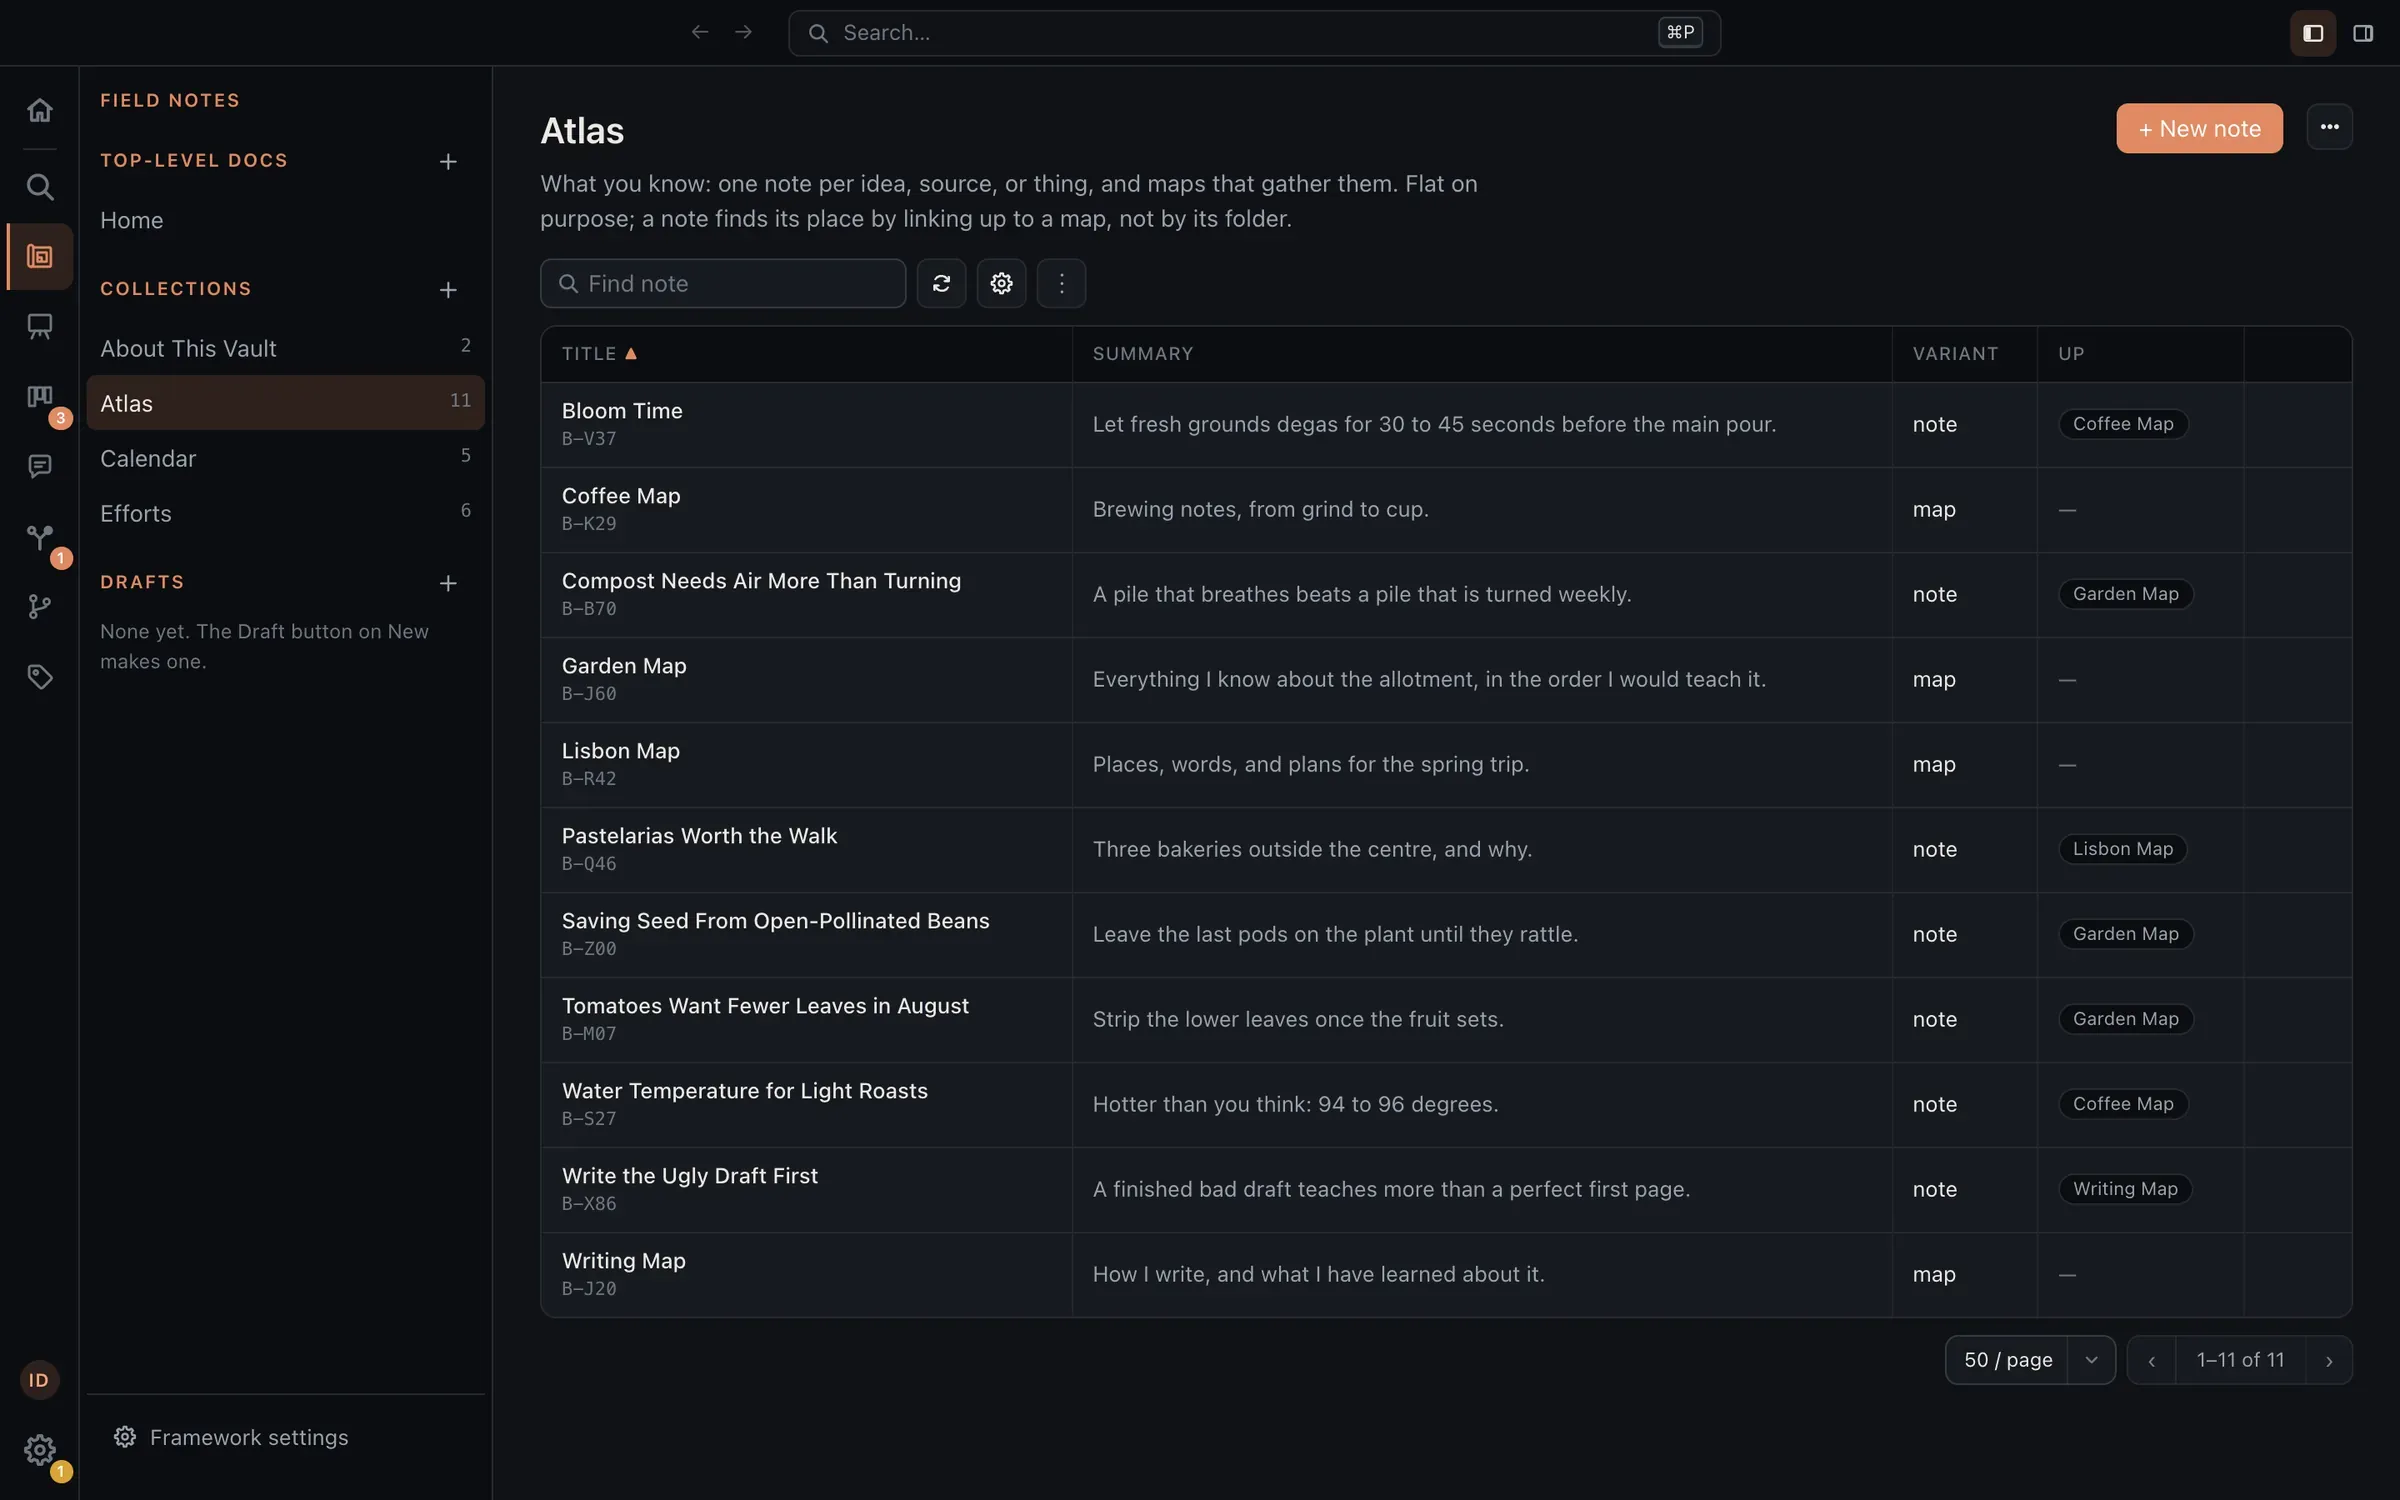Open the merge icon with badge 1
The image size is (2400, 1500).
(x=39, y=537)
